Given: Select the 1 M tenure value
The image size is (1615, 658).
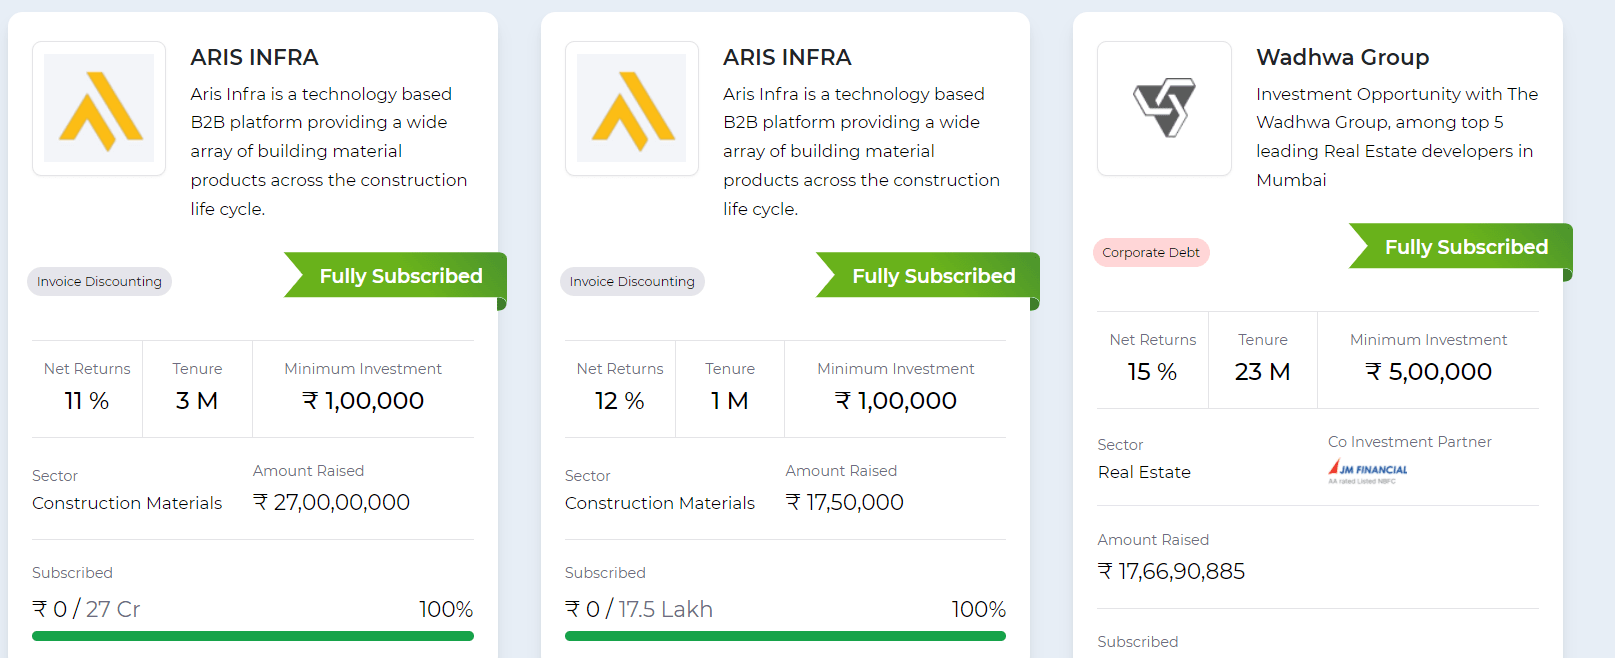Looking at the screenshot, I should pos(730,401).
